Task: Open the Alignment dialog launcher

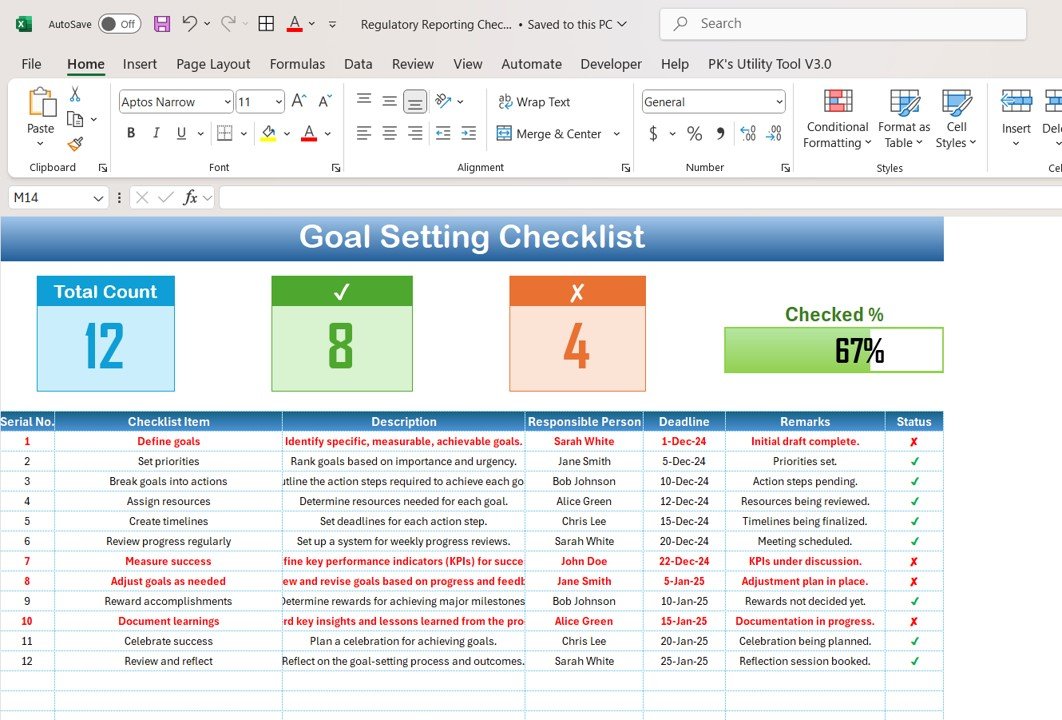Action: 626,168
